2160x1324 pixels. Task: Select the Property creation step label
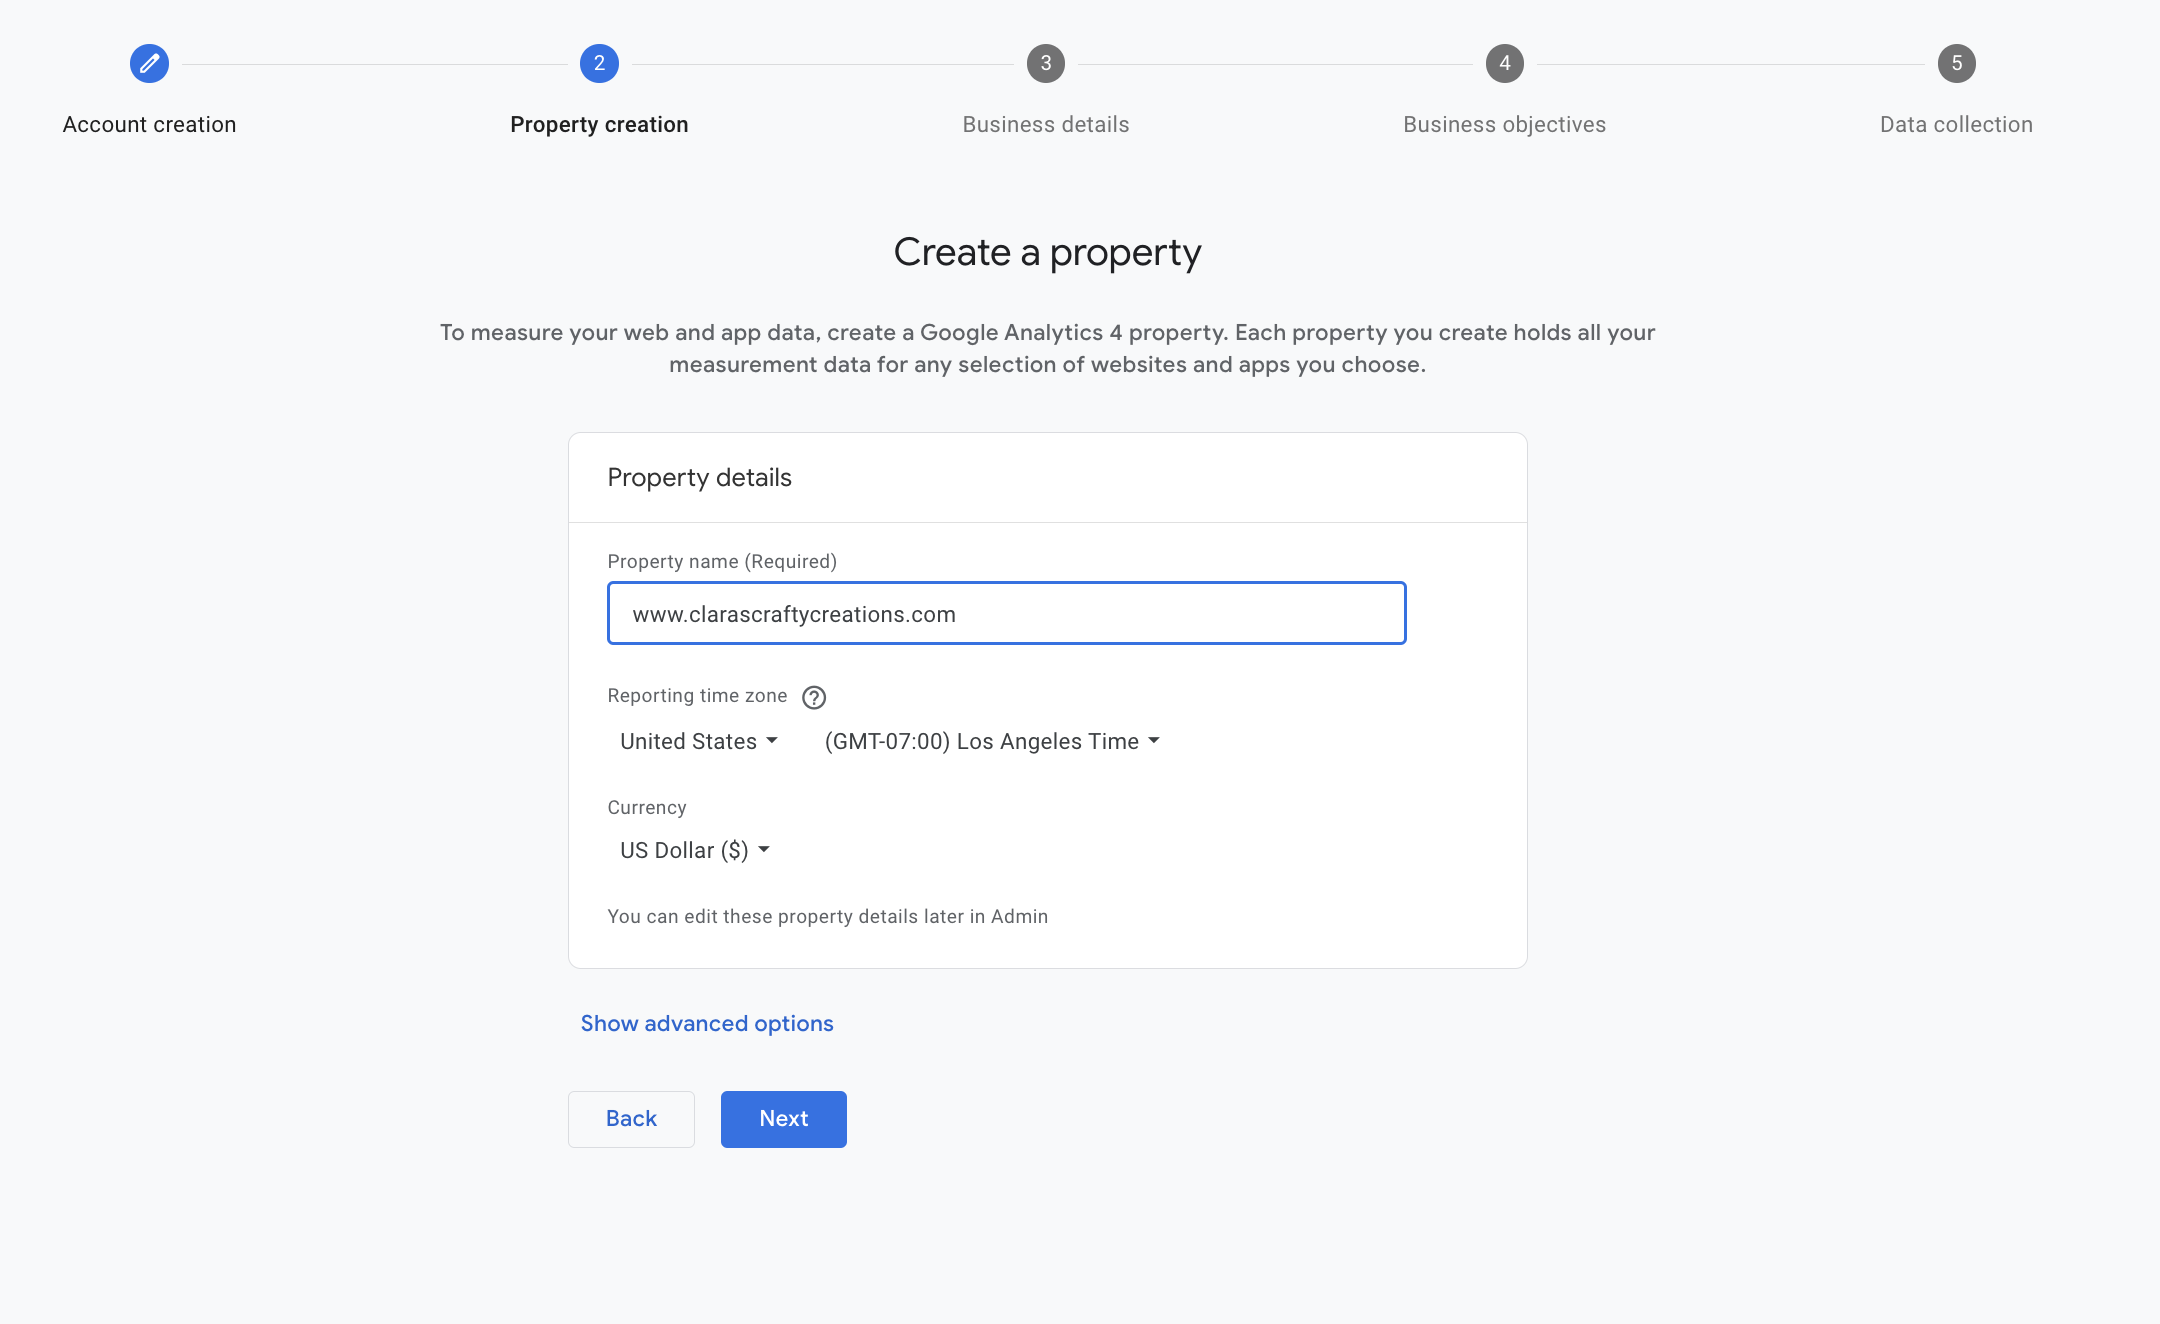[x=599, y=124]
